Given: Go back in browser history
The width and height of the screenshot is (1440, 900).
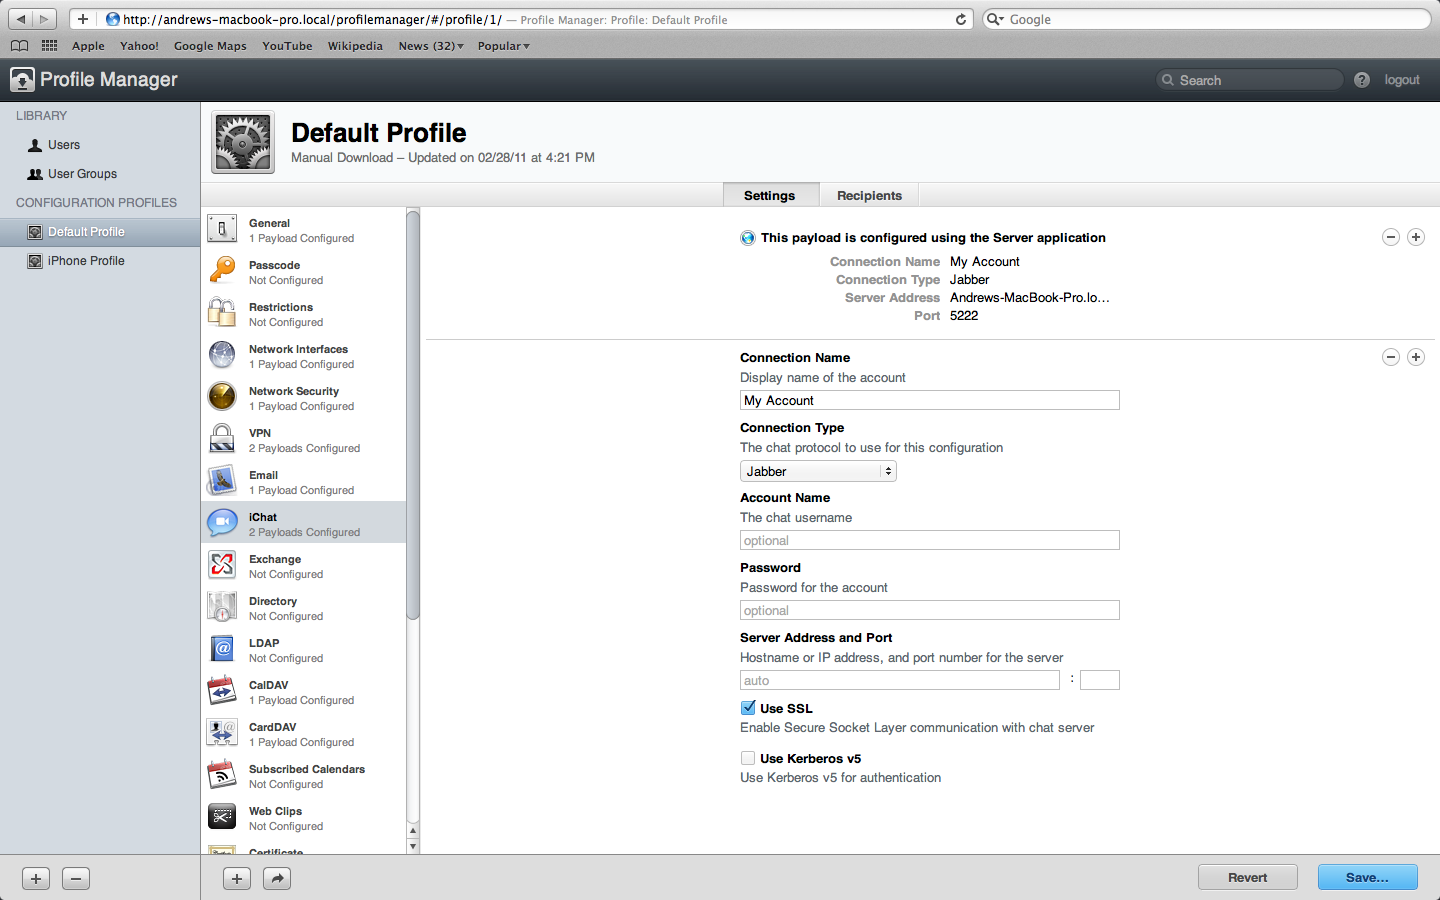Looking at the screenshot, I should 21,19.
